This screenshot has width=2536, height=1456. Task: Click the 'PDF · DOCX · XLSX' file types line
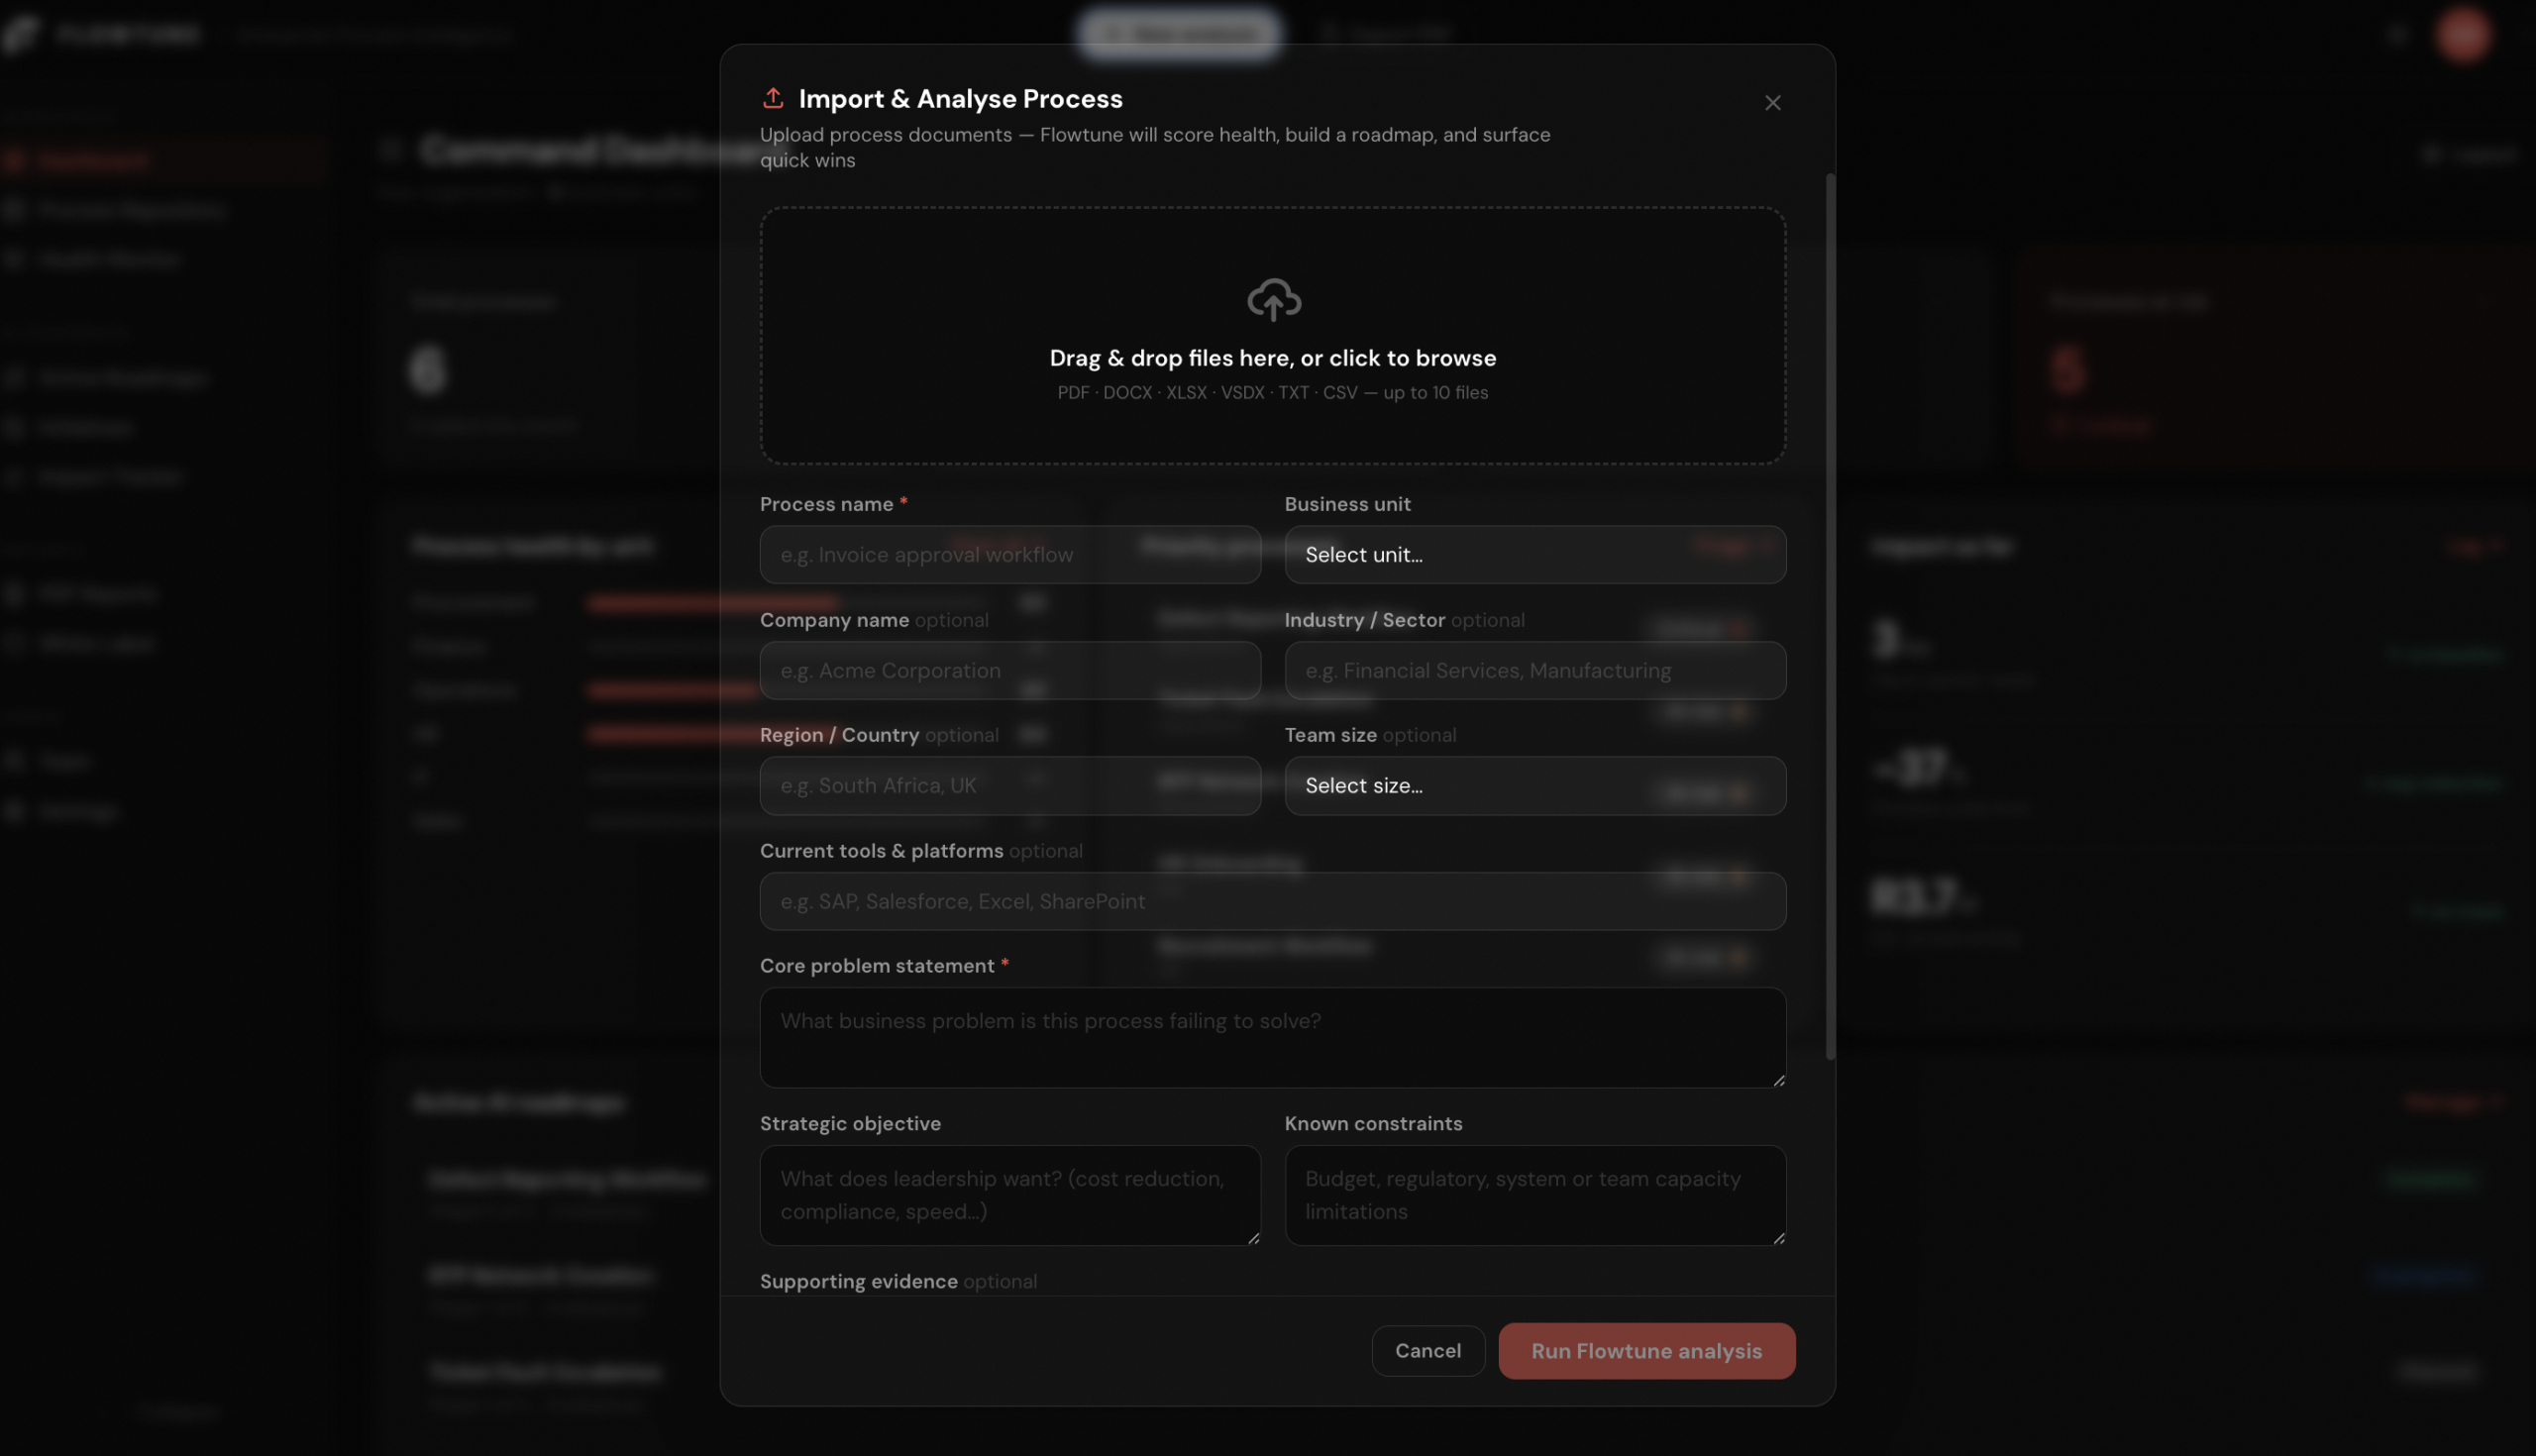[x=1273, y=393]
